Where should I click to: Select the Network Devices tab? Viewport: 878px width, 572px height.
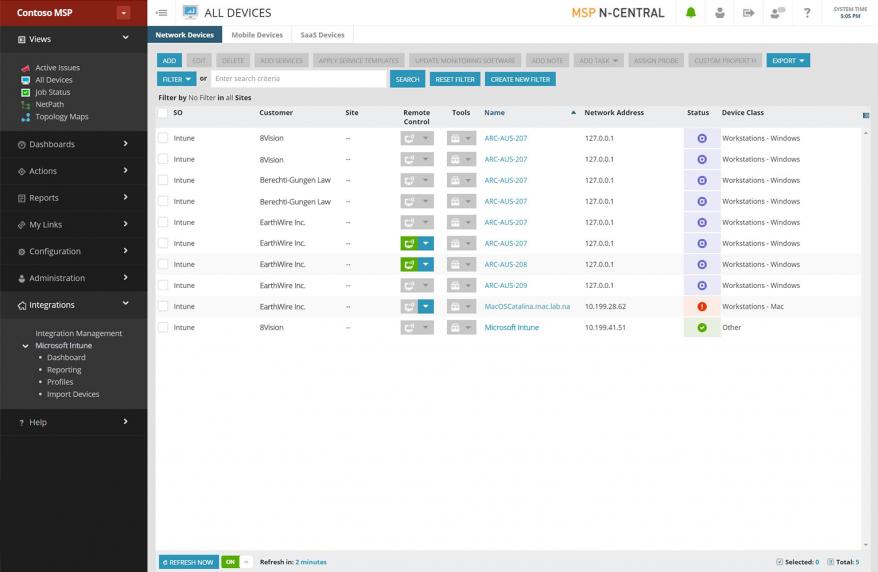[x=185, y=35]
